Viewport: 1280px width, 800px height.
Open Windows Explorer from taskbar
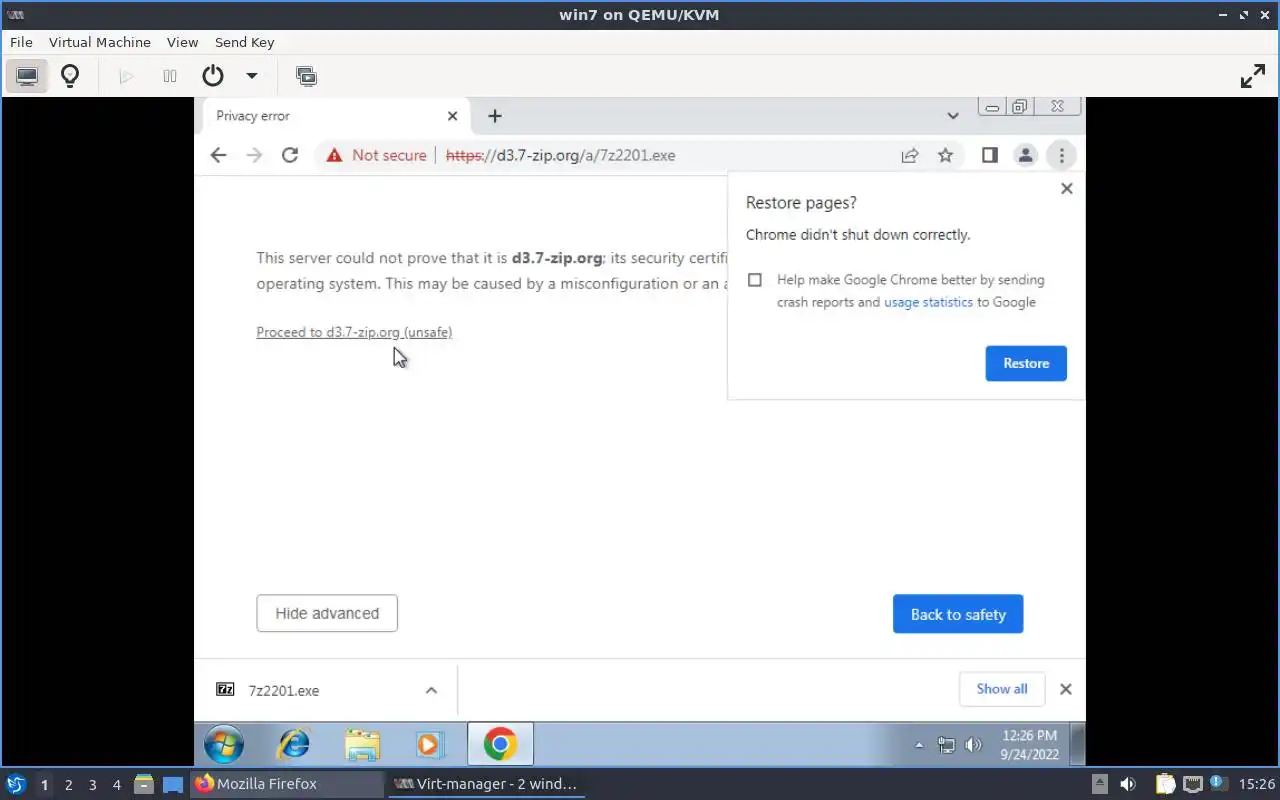coord(362,744)
